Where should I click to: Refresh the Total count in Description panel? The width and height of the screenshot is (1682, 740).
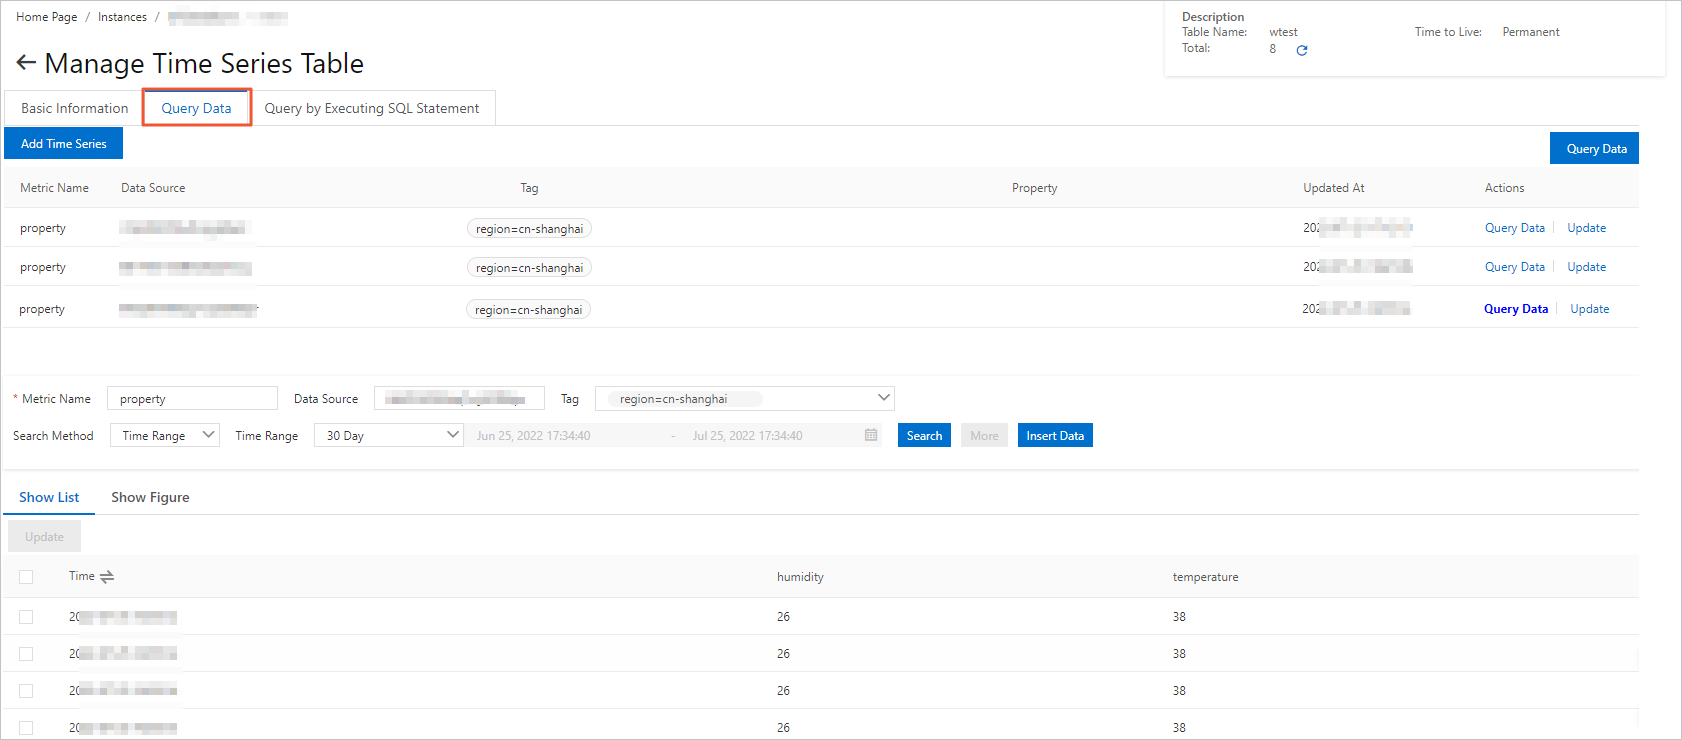click(1302, 50)
